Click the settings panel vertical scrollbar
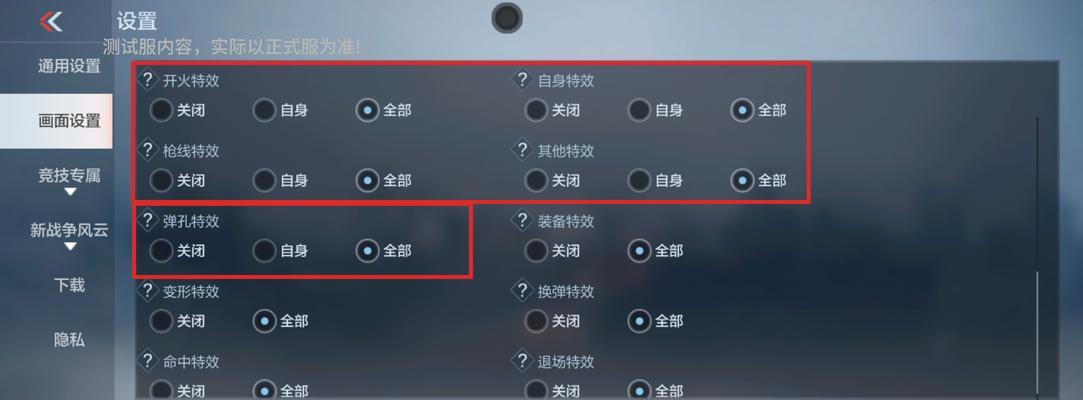Viewport: 1083px width, 400px height. (x=1037, y=256)
